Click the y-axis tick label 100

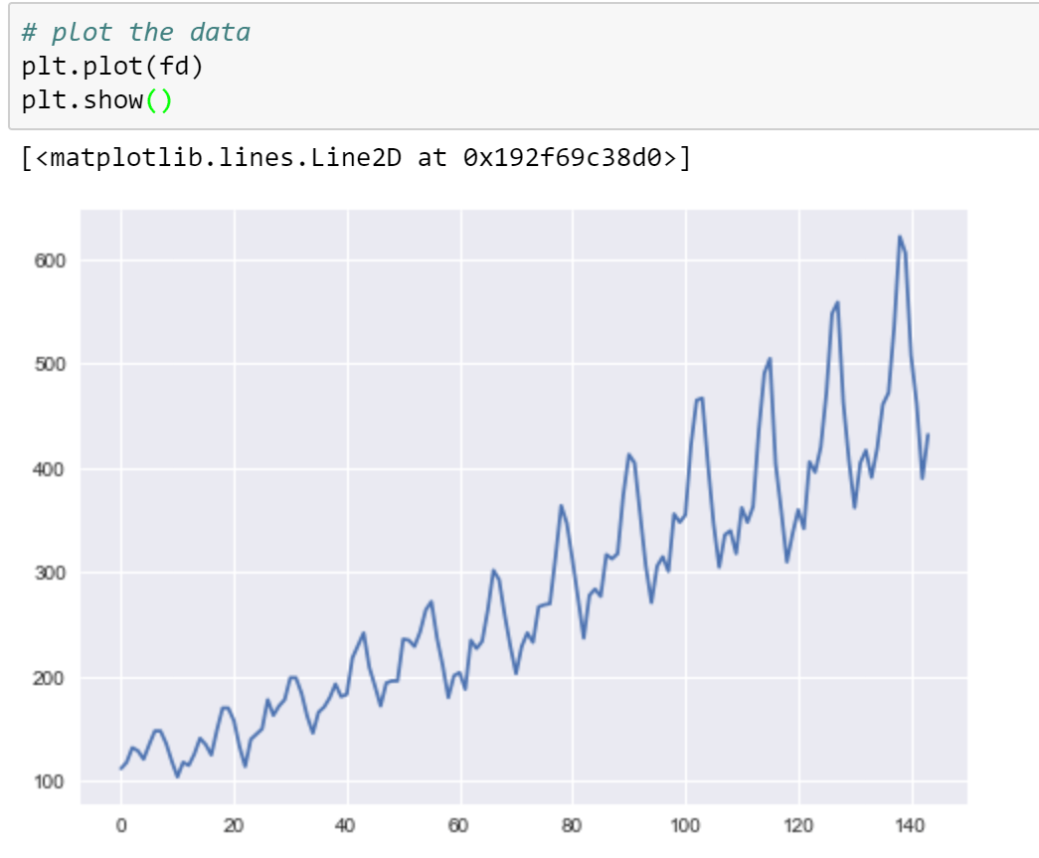point(50,782)
